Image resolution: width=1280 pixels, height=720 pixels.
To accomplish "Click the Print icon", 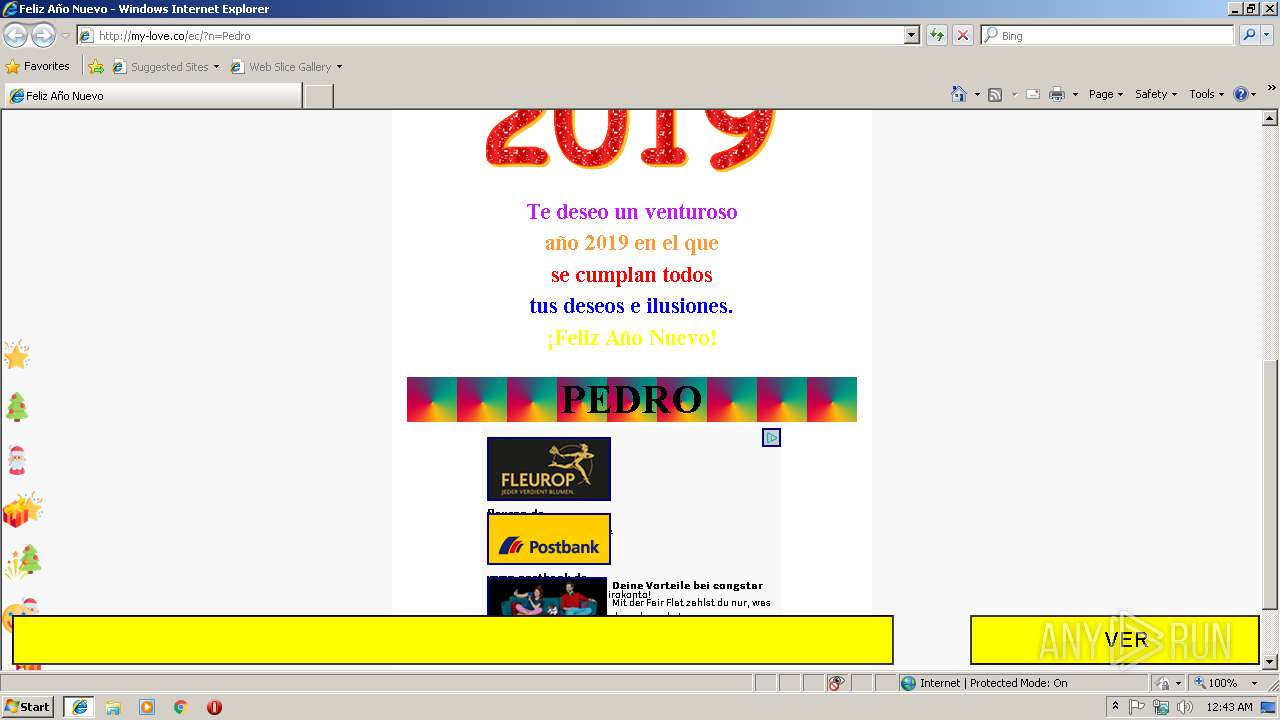I will pos(1057,94).
